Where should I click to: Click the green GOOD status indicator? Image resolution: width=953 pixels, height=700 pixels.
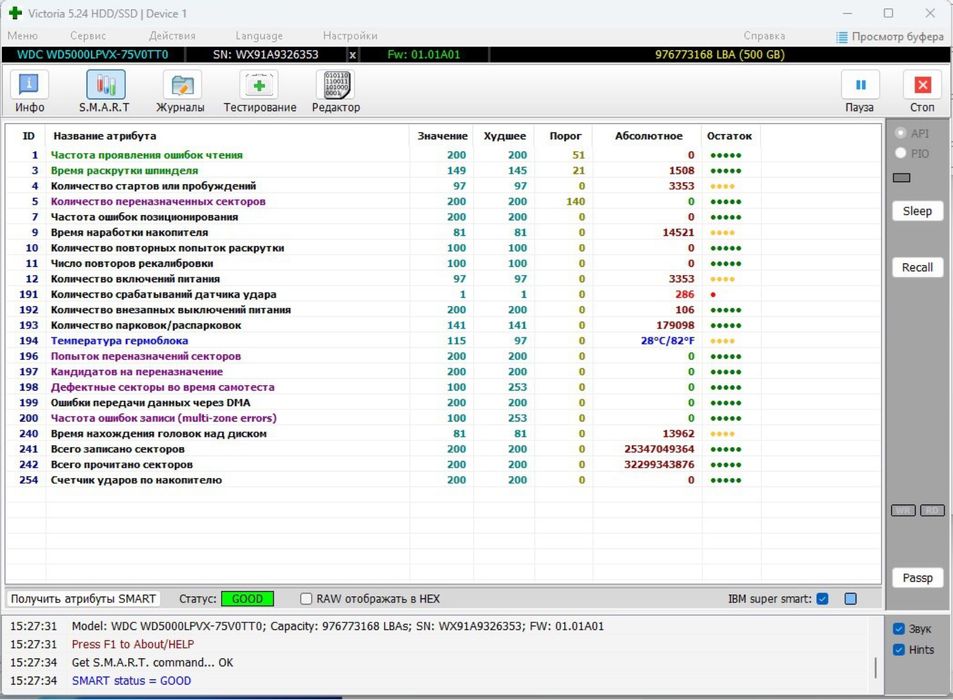tap(247, 599)
